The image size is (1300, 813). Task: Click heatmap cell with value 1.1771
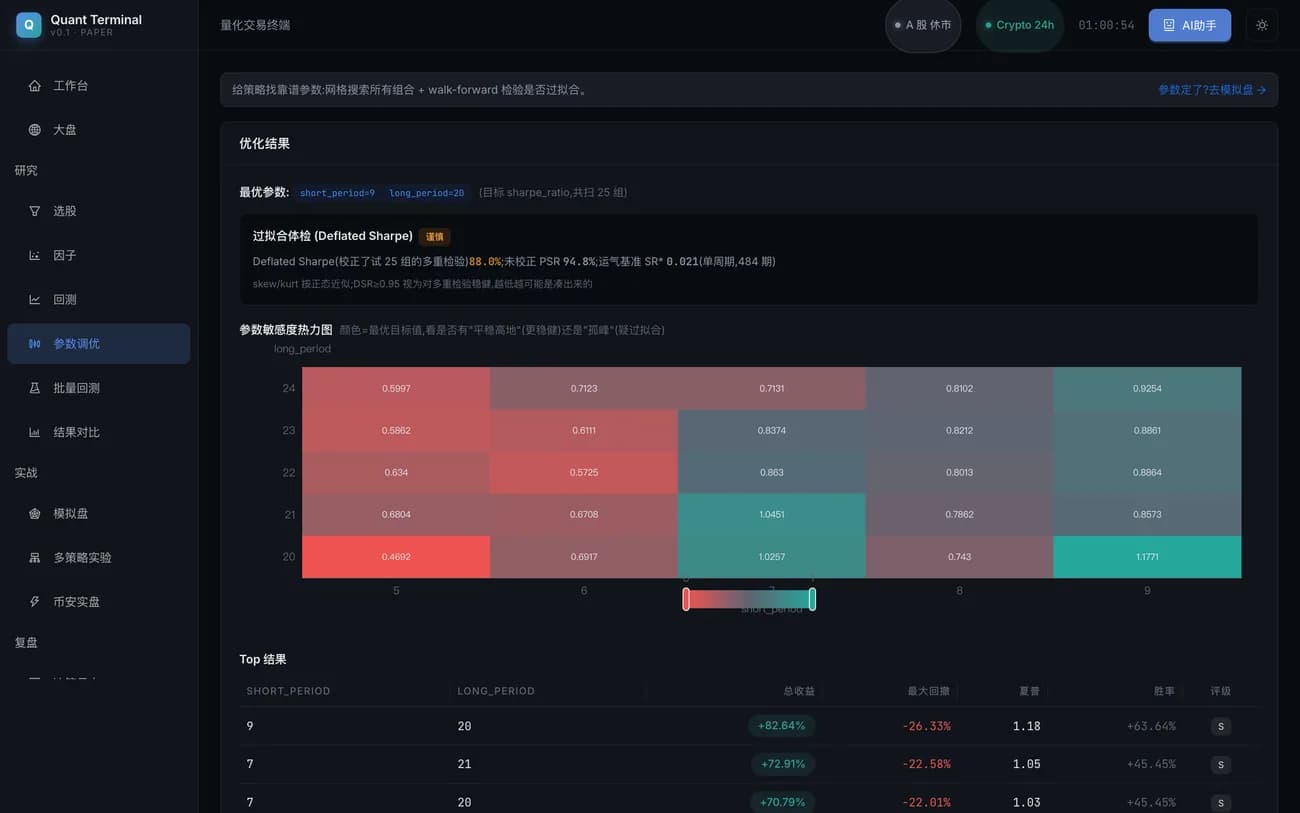coord(1147,557)
